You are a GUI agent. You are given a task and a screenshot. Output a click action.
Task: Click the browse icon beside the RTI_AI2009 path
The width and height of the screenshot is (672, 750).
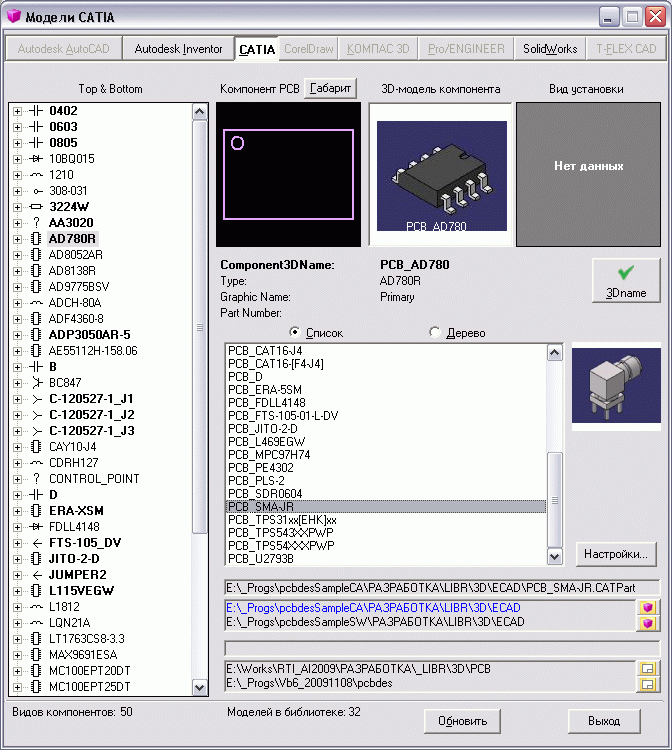click(648, 668)
